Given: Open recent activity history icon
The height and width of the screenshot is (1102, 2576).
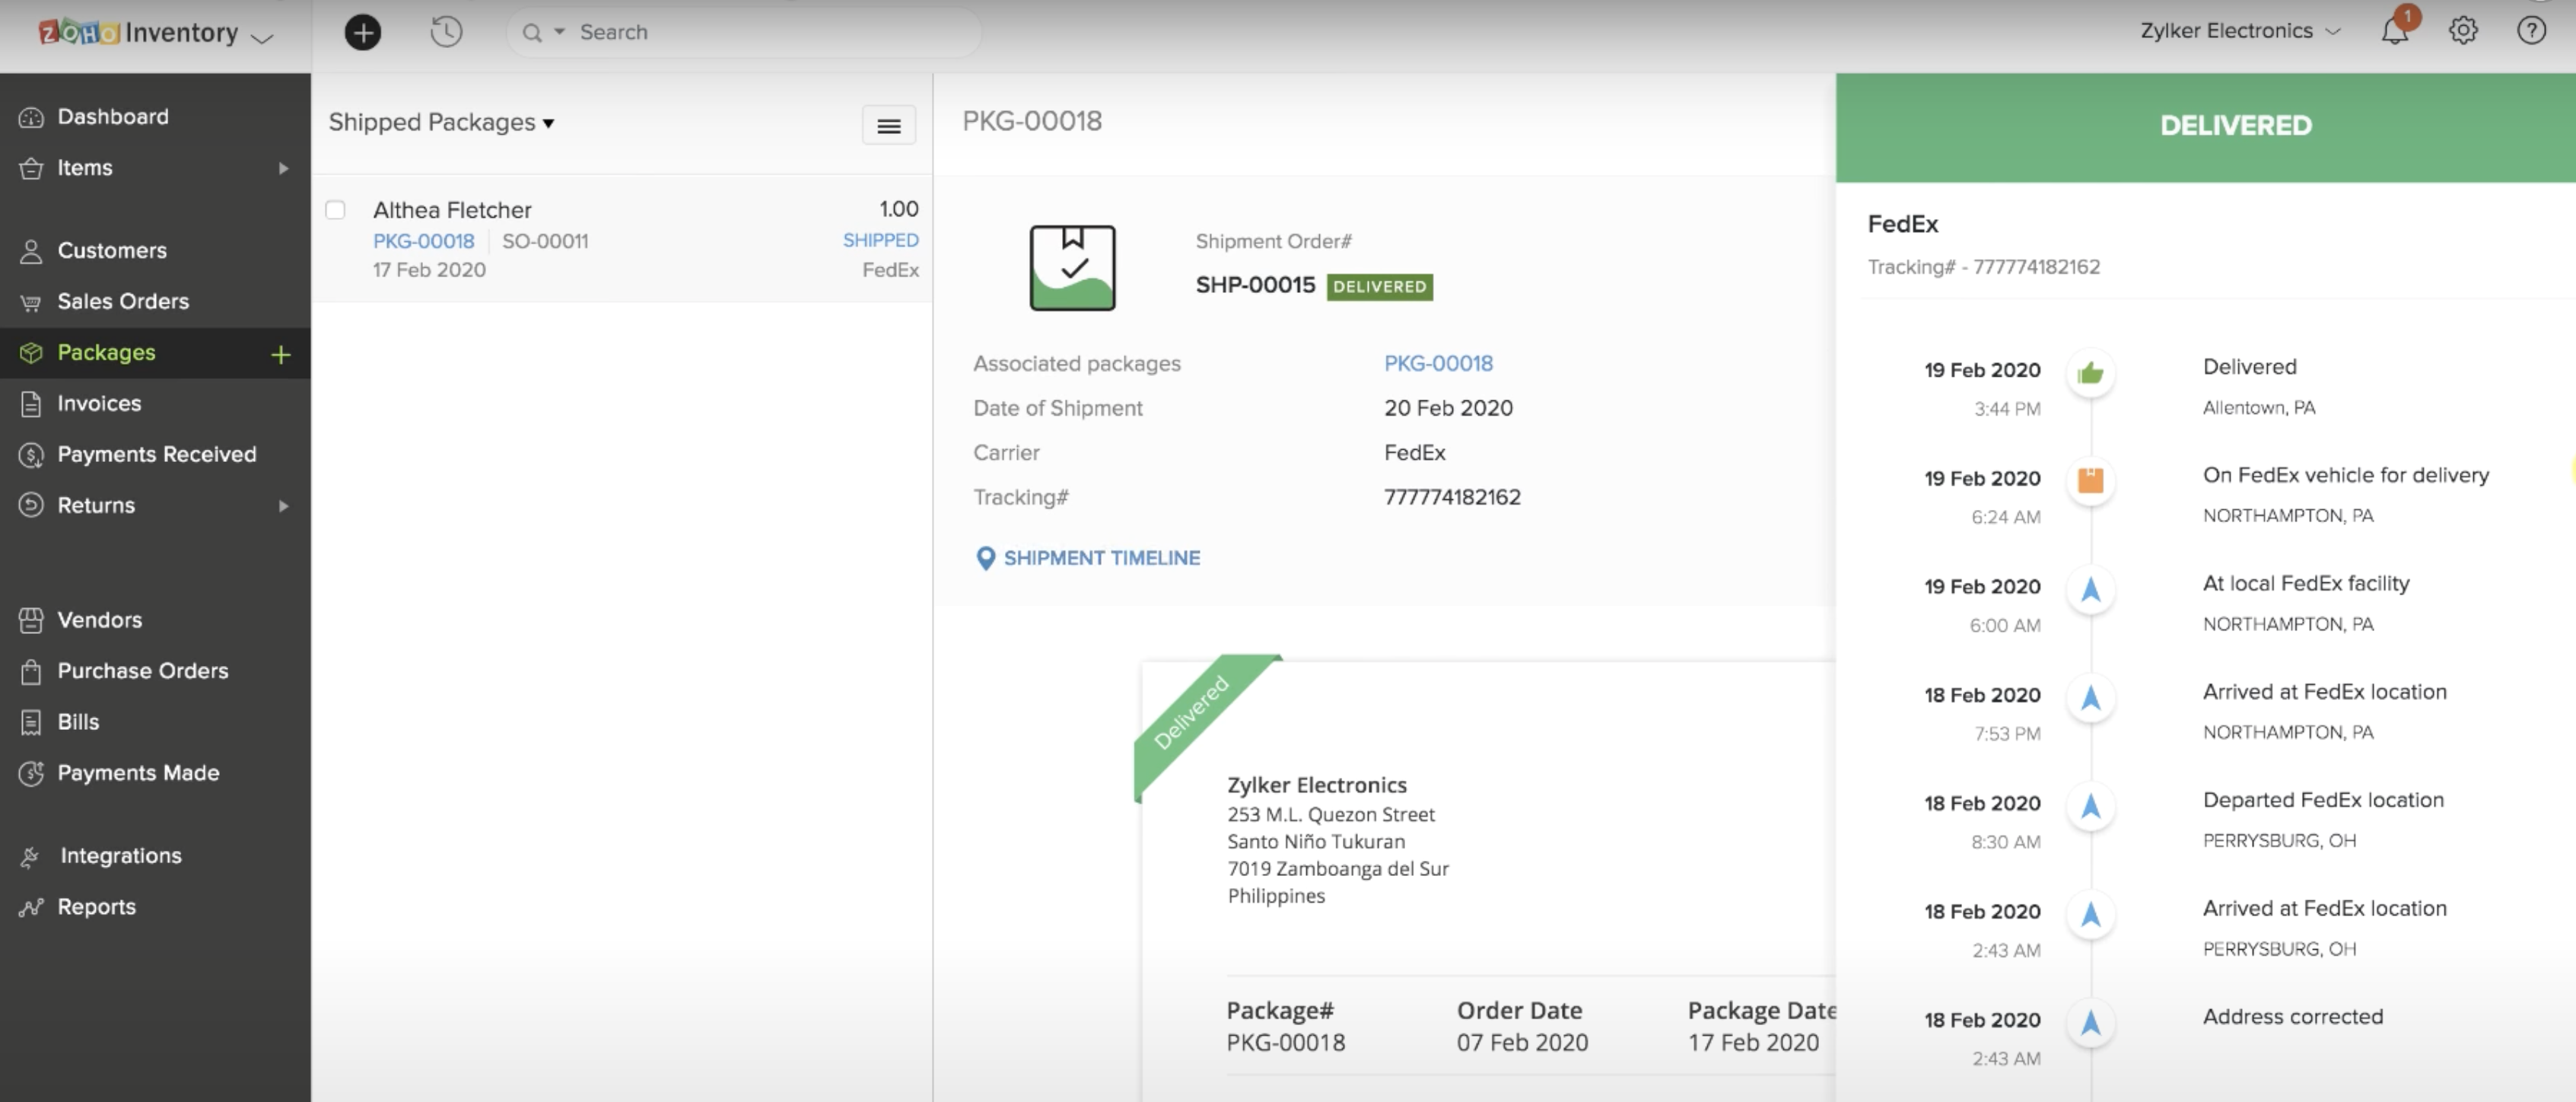Looking at the screenshot, I should [x=446, y=32].
